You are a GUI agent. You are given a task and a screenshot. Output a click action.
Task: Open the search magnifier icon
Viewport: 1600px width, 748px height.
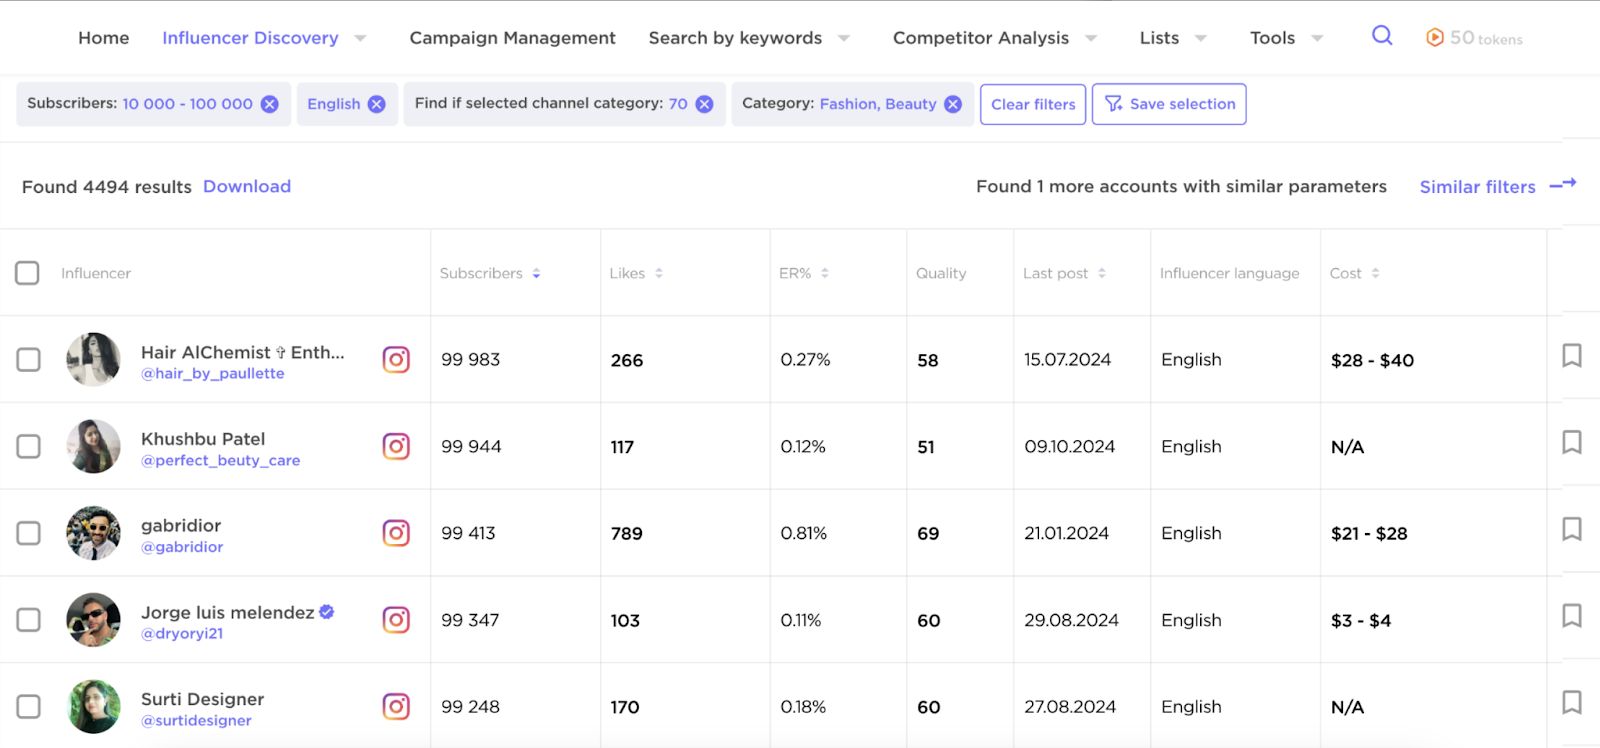(x=1382, y=36)
